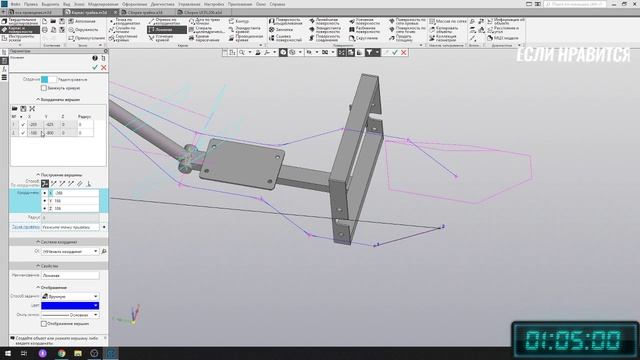Viewport: 640px width, 360px height.
Task: Open the Способ задания dropdown
Action: 70,296
